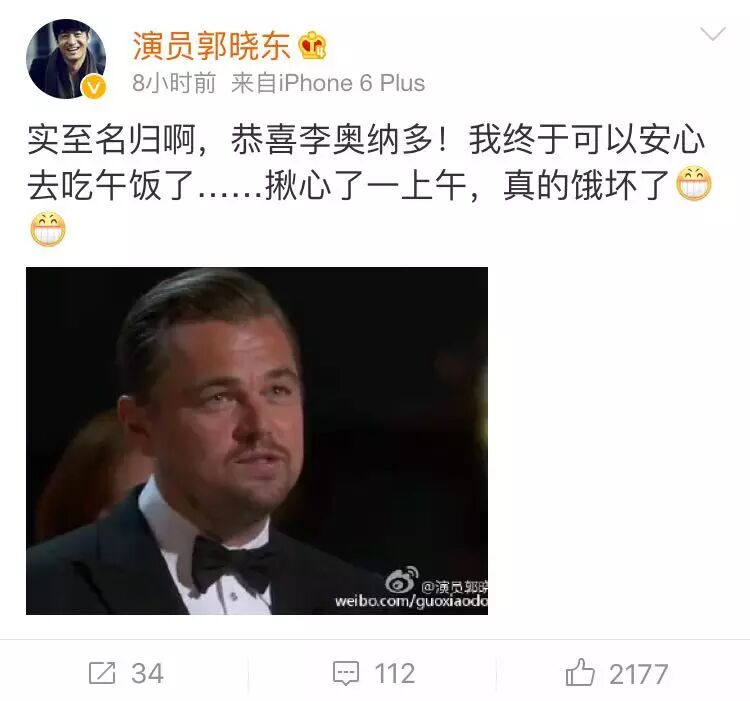This screenshot has height=701, width=750.
Task: Click the repost share icon
Action: (x=102, y=673)
